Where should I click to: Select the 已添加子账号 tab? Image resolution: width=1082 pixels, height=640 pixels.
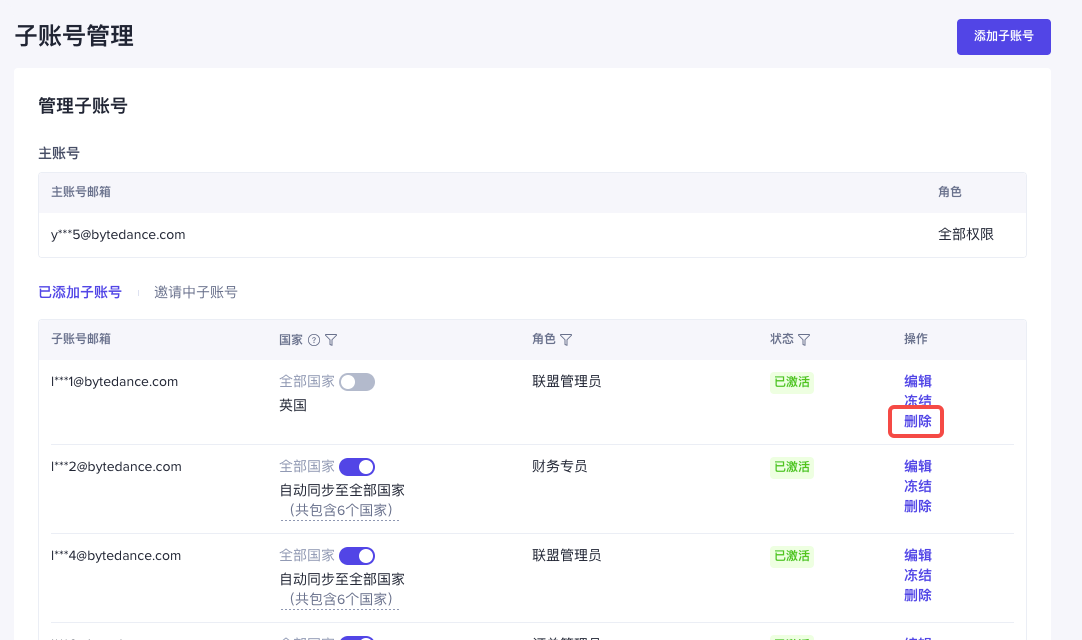tap(80, 293)
